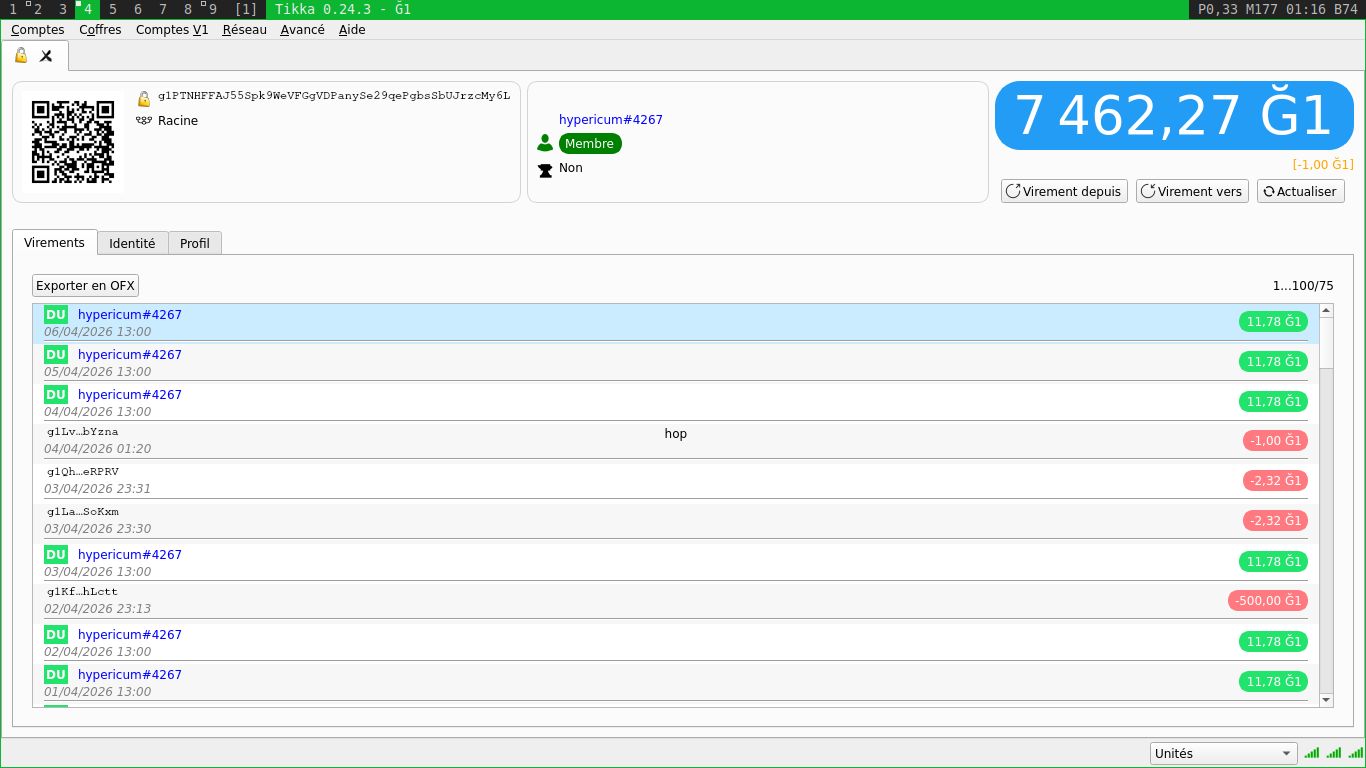Open the Comptes menu
The width and height of the screenshot is (1366, 768).
(38, 30)
